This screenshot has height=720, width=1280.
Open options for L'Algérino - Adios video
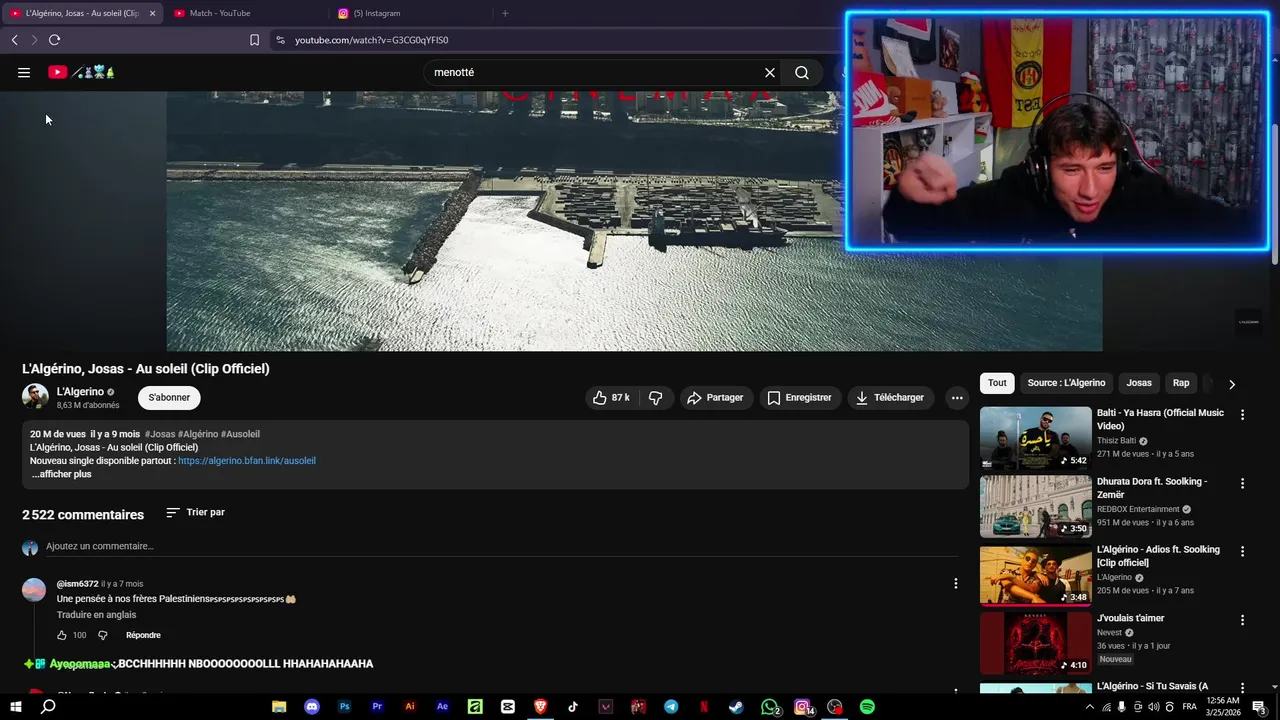tap(1243, 551)
